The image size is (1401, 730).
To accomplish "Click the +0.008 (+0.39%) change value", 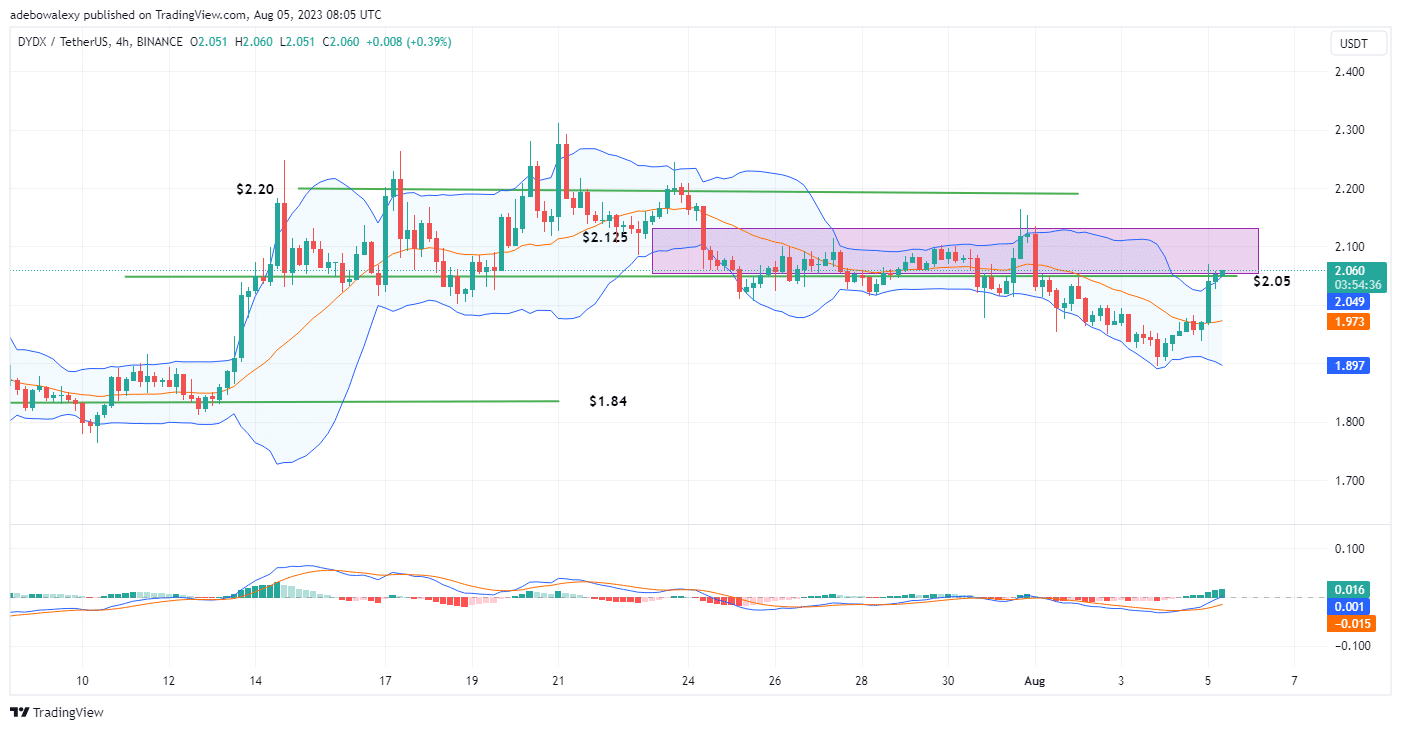I will pyautogui.click(x=411, y=42).
